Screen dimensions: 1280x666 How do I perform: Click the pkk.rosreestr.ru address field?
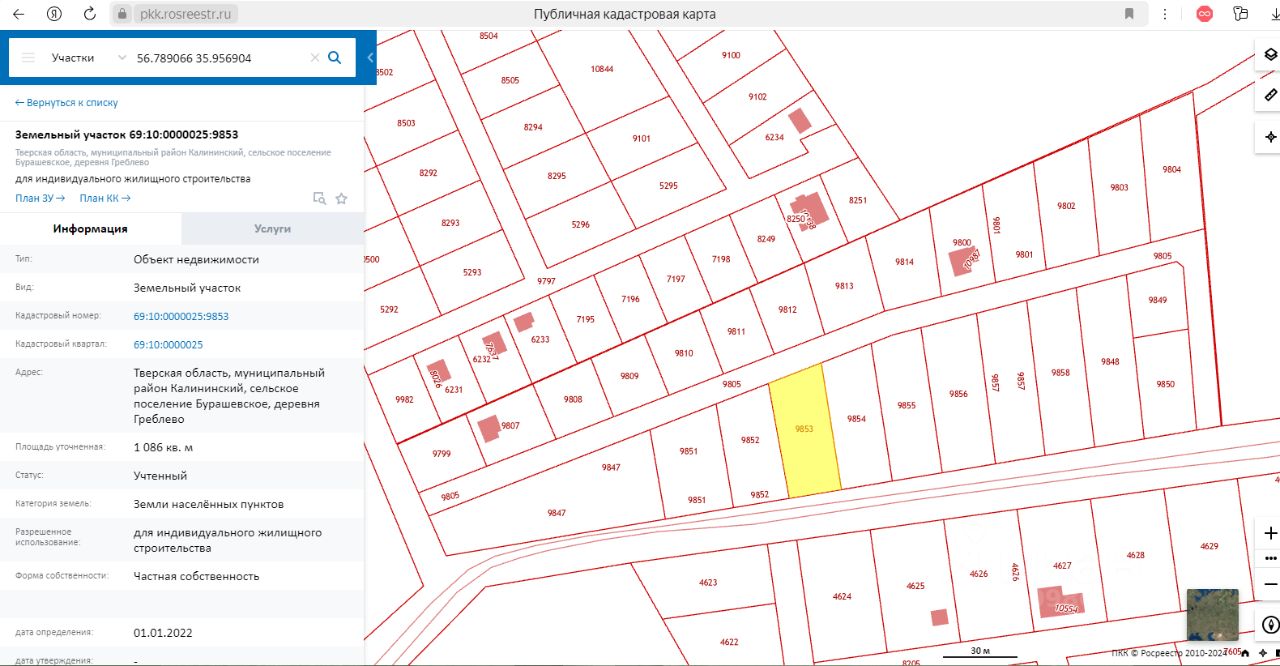pyautogui.click(x=186, y=14)
